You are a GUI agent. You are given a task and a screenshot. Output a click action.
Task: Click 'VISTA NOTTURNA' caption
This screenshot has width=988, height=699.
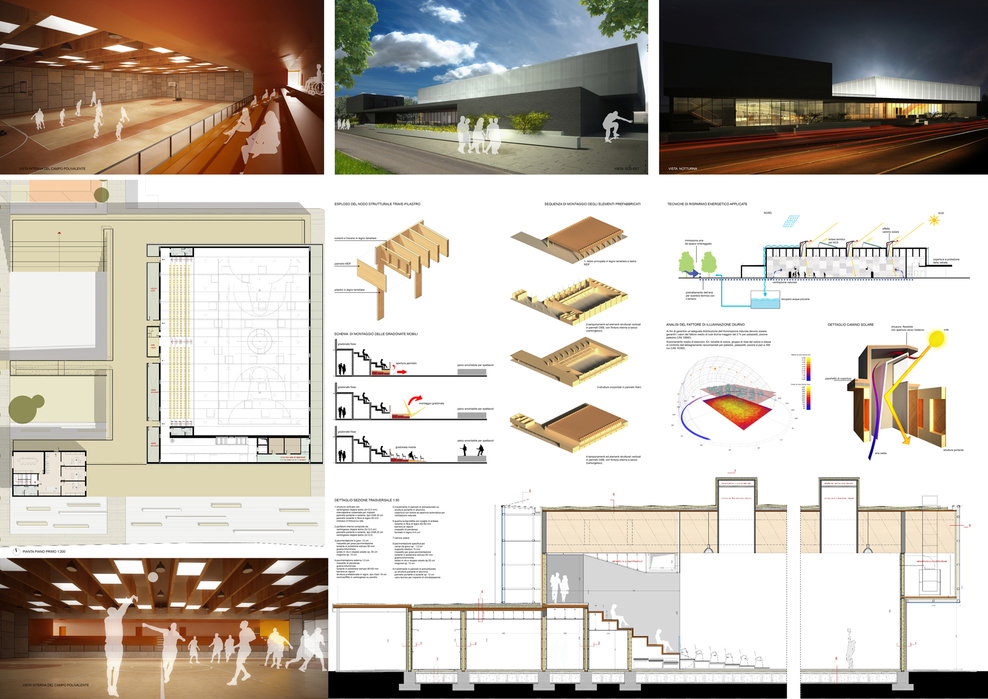(683, 169)
